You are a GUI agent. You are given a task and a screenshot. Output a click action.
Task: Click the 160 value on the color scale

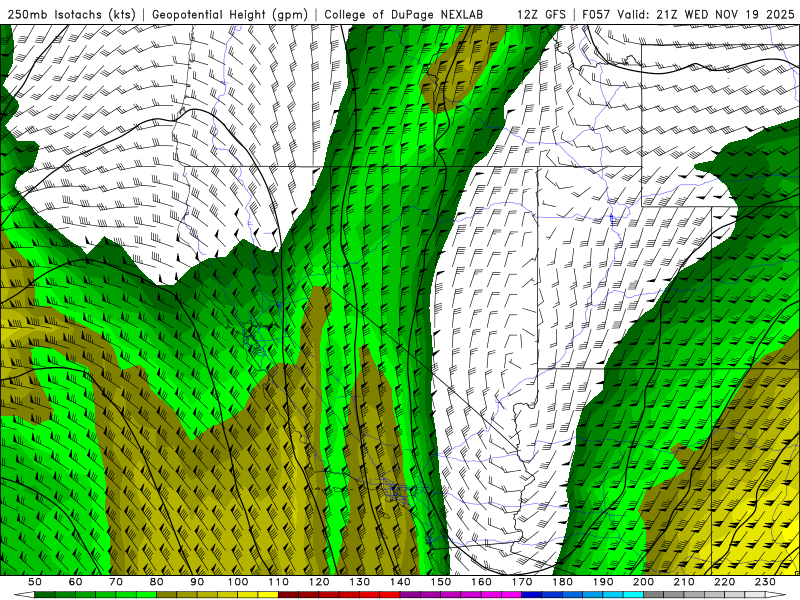(x=481, y=582)
